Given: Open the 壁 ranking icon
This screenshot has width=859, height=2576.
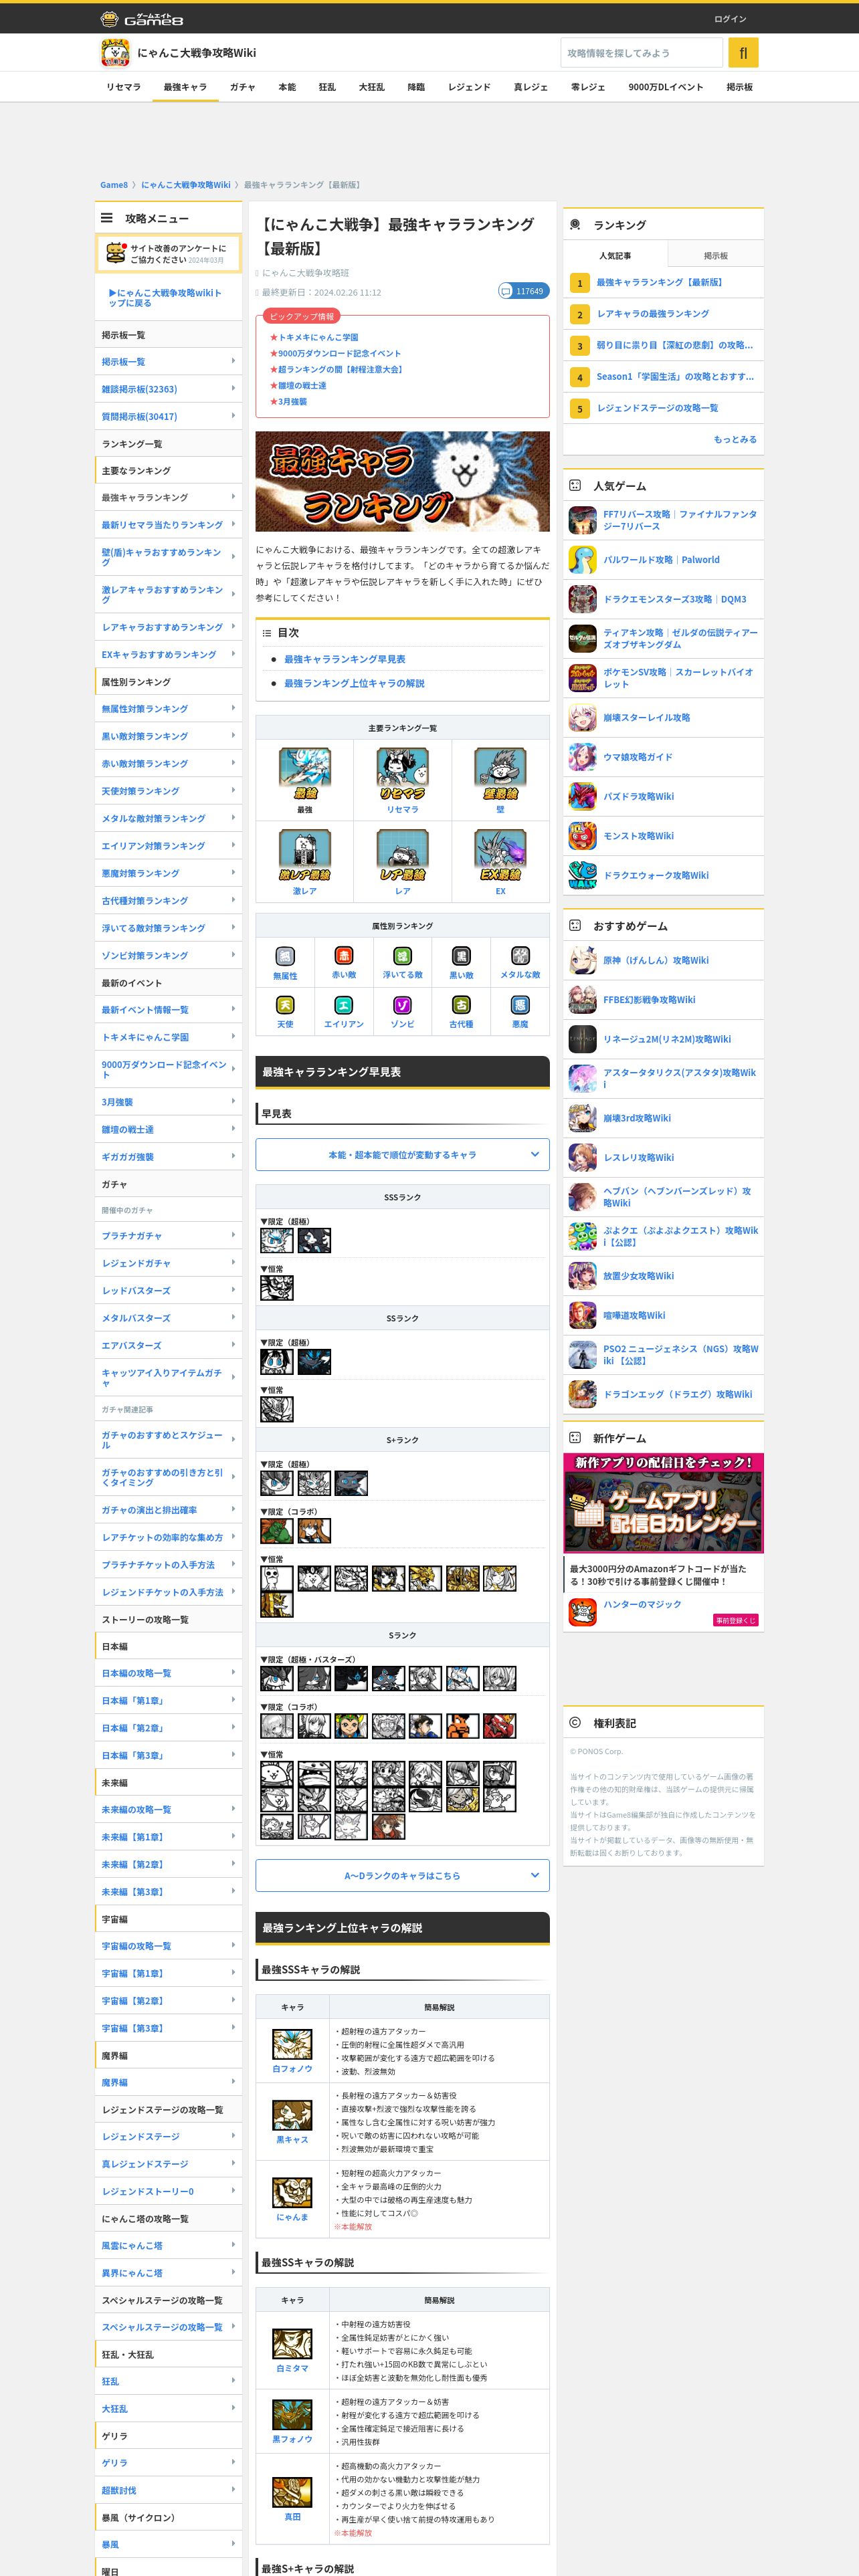Looking at the screenshot, I should tap(500, 773).
